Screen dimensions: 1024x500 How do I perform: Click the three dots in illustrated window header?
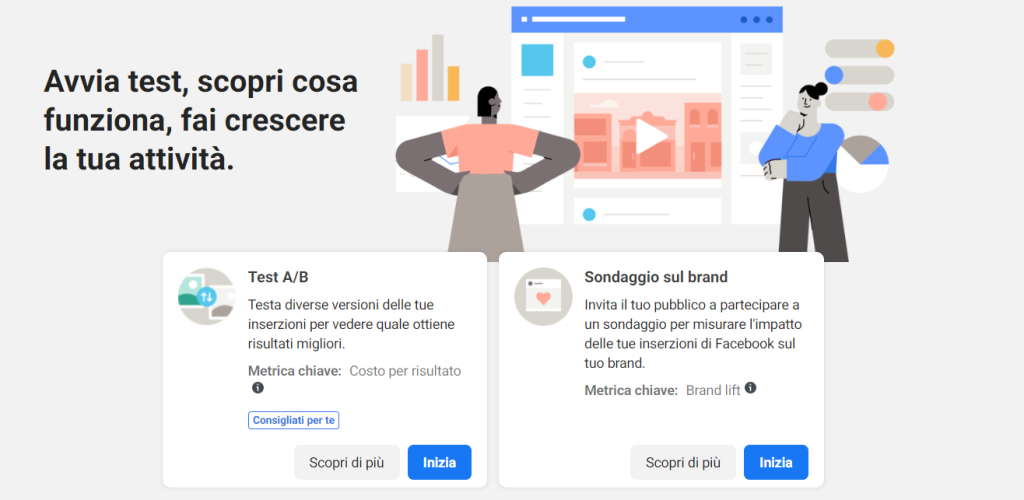click(756, 20)
